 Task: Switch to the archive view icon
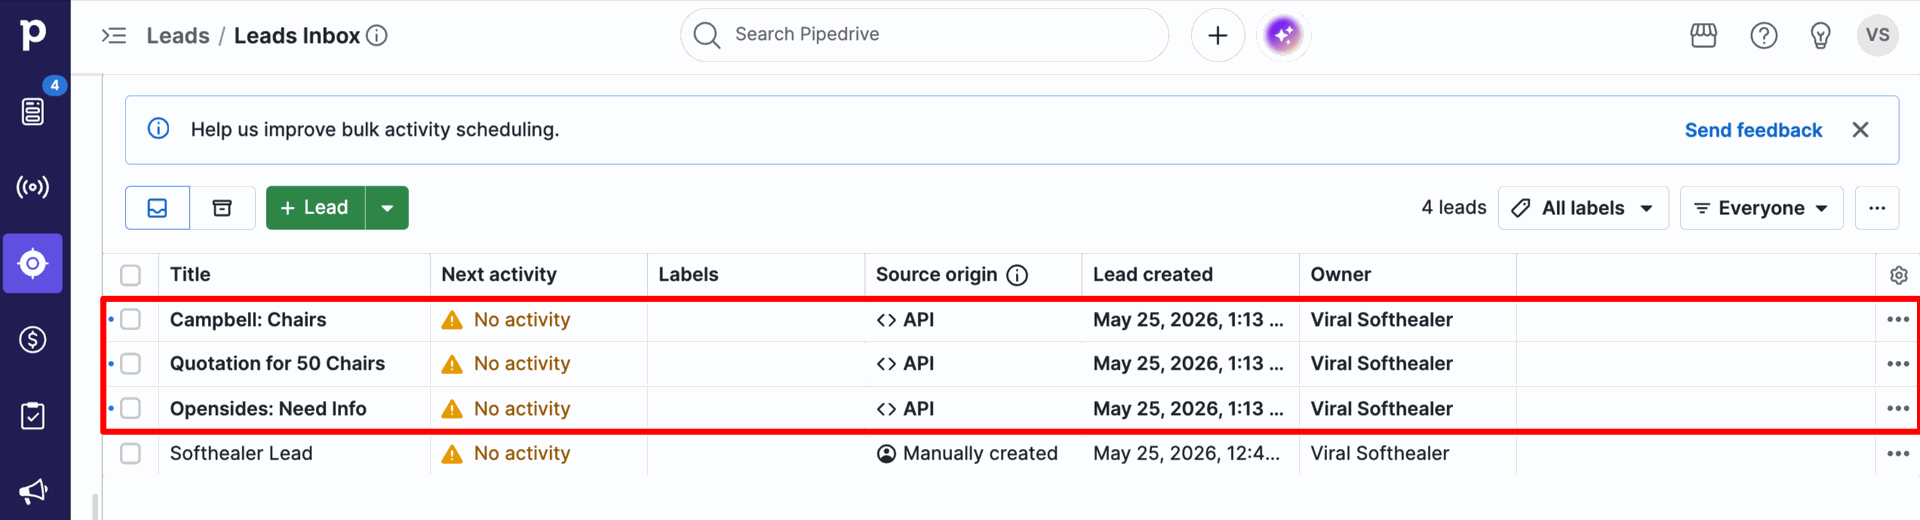(x=222, y=208)
